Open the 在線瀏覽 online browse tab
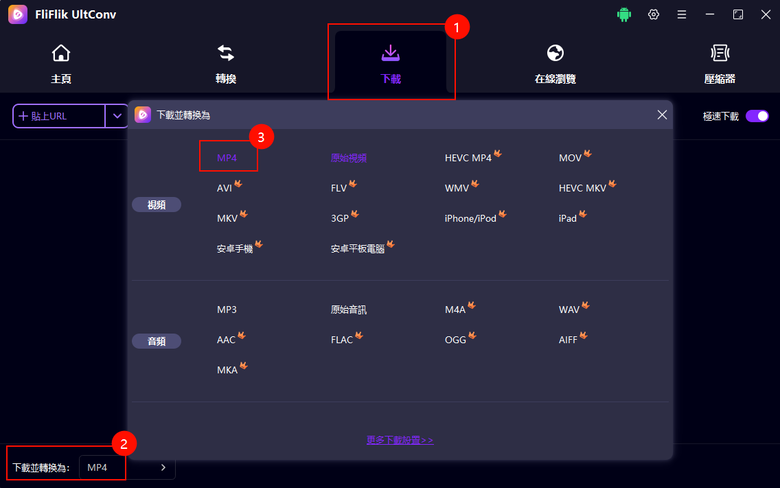 click(555, 65)
